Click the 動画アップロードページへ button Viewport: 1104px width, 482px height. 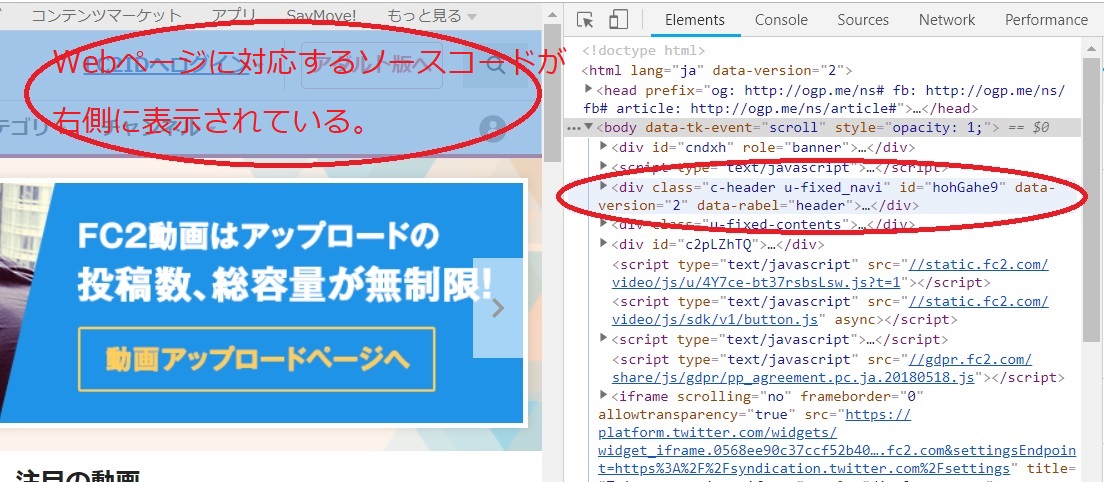pyautogui.click(x=257, y=359)
